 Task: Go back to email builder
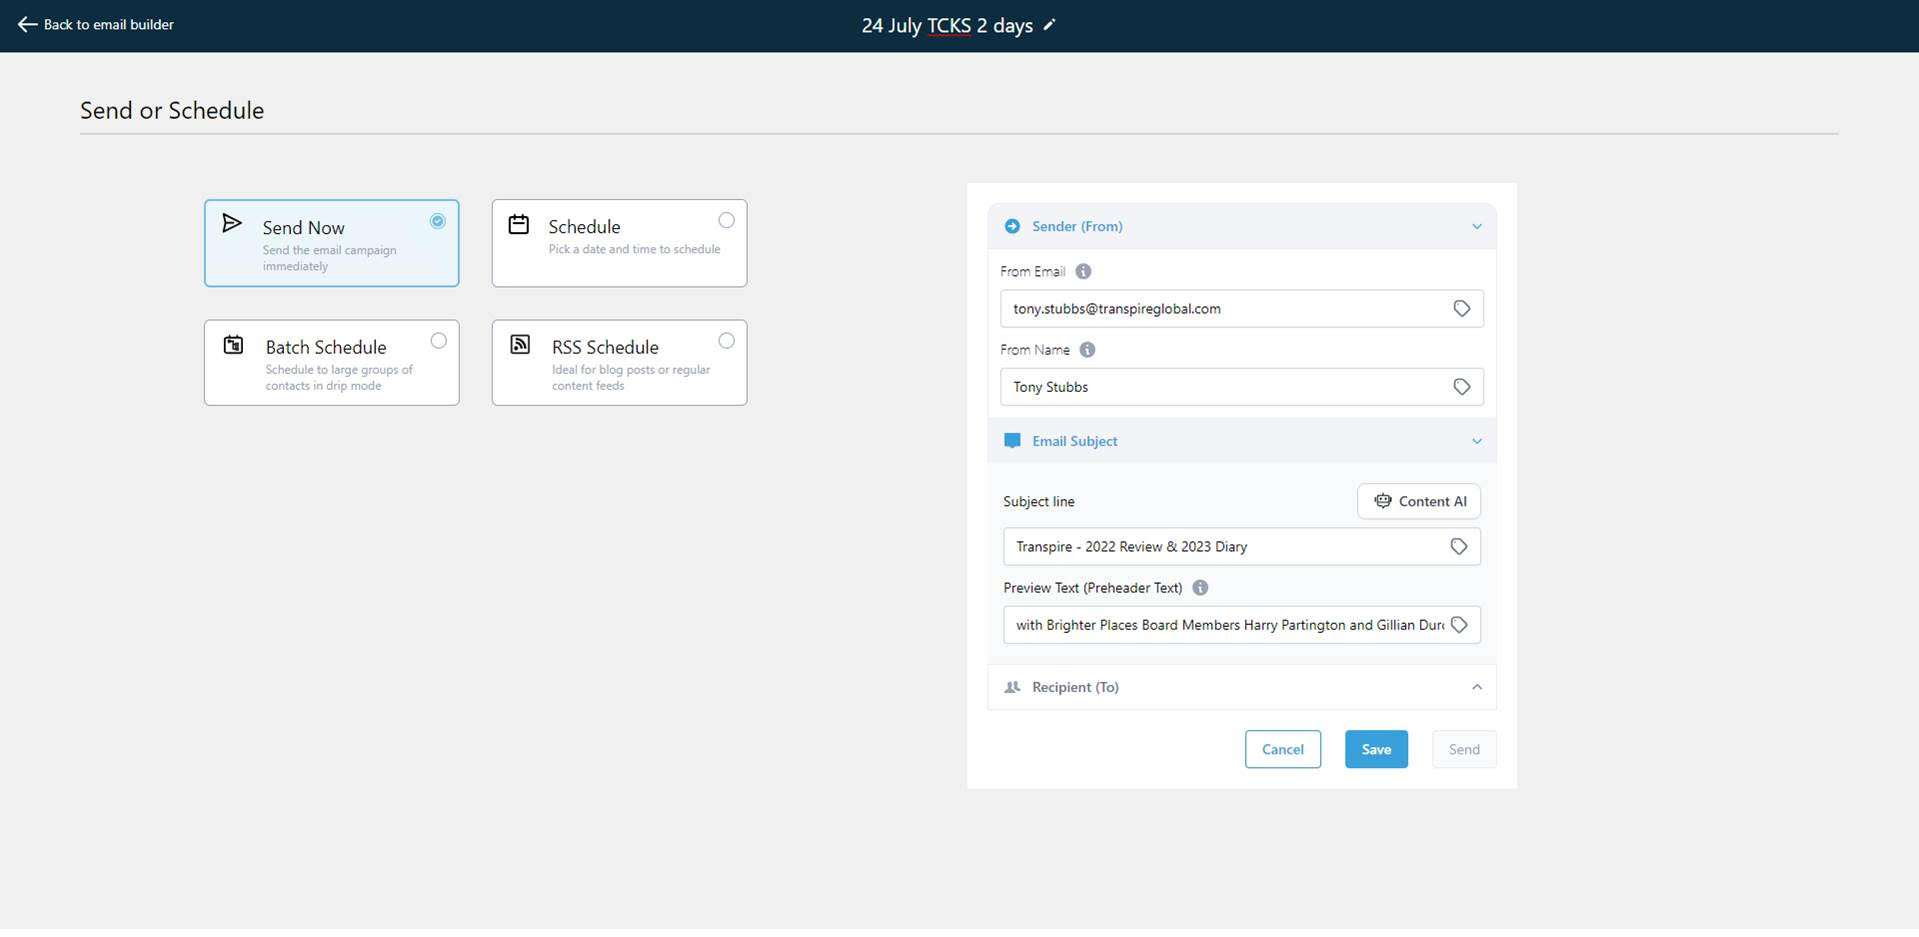click(x=96, y=24)
